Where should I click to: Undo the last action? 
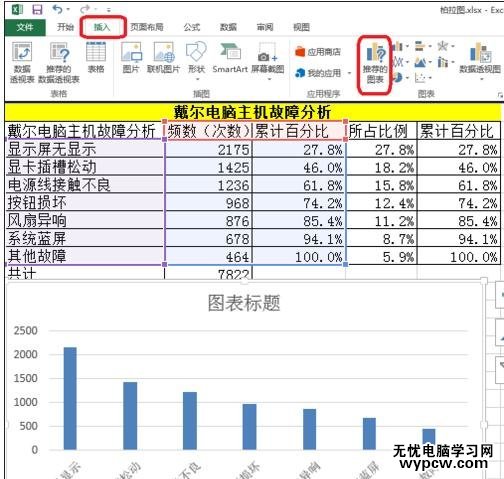pos(57,9)
